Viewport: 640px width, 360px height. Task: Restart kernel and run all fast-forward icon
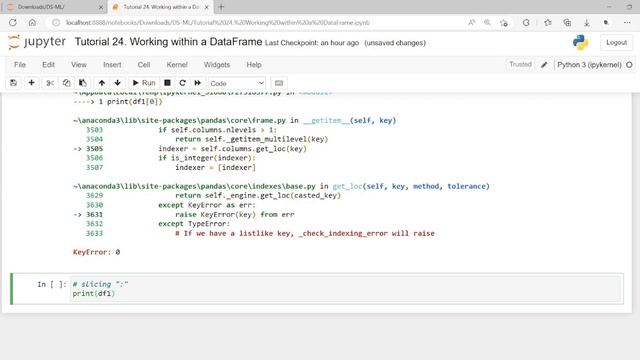(x=198, y=83)
